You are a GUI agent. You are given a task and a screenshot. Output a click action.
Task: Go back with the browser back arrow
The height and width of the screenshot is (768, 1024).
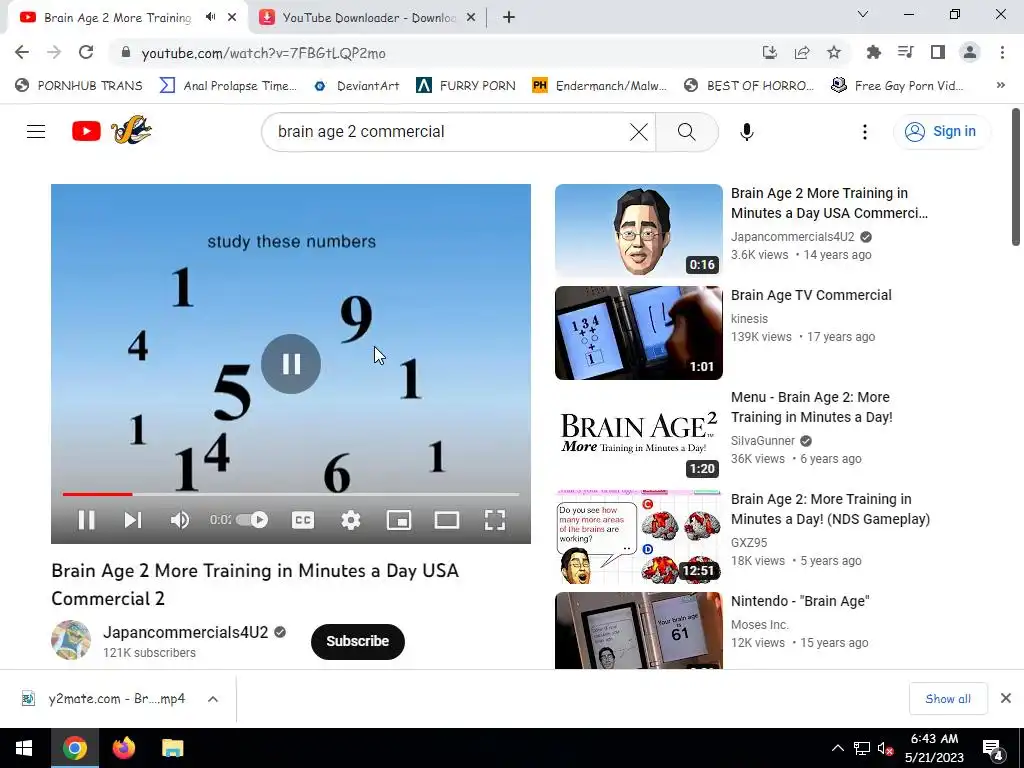pyautogui.click(x=22, y=52)
